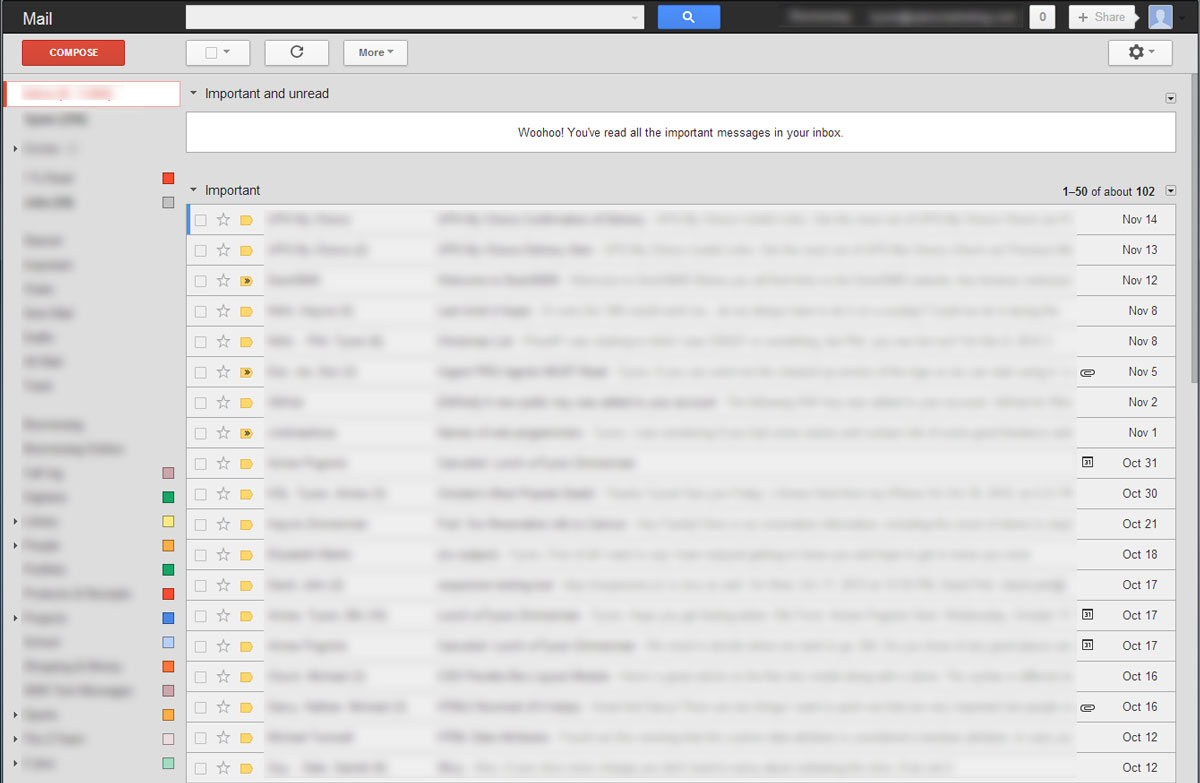
Task: Select the Nov 5 message checkbox
Action: 200,372
